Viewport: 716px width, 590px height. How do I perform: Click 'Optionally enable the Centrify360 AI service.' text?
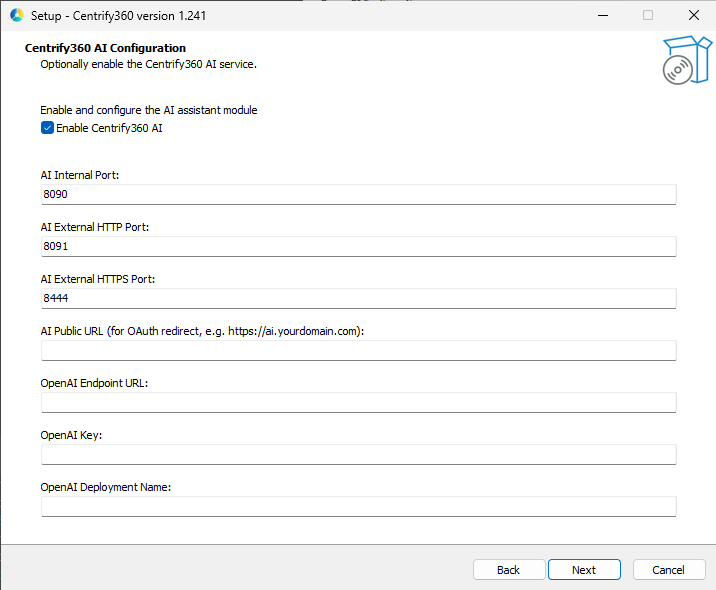click(x=148, y=64)
